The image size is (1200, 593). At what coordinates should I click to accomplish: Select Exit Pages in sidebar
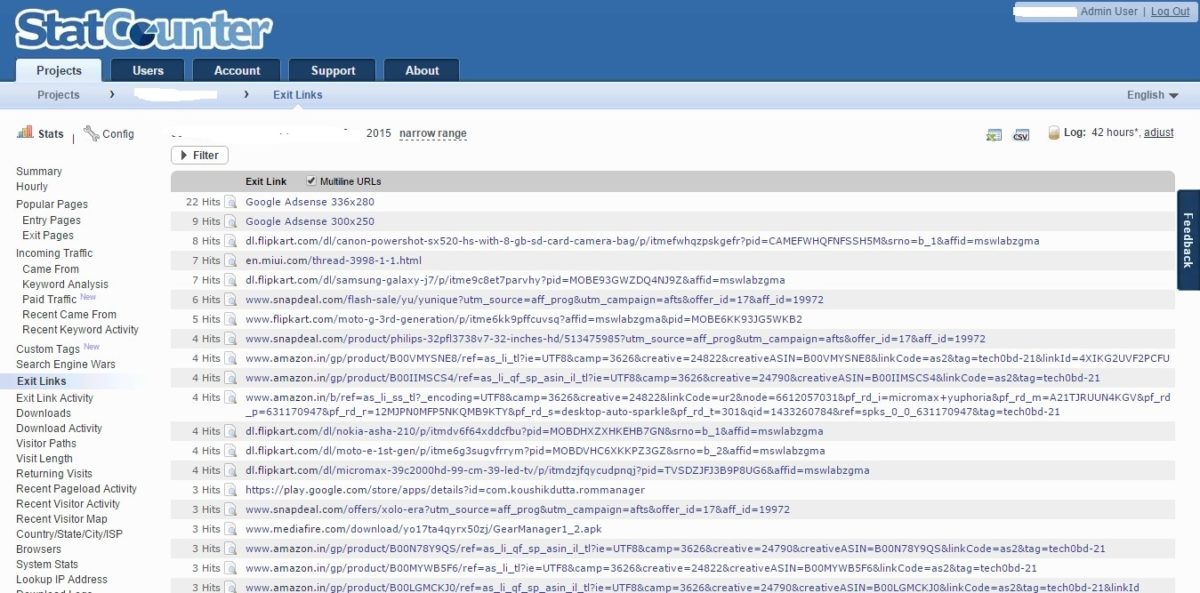click(x=48, y=235)
